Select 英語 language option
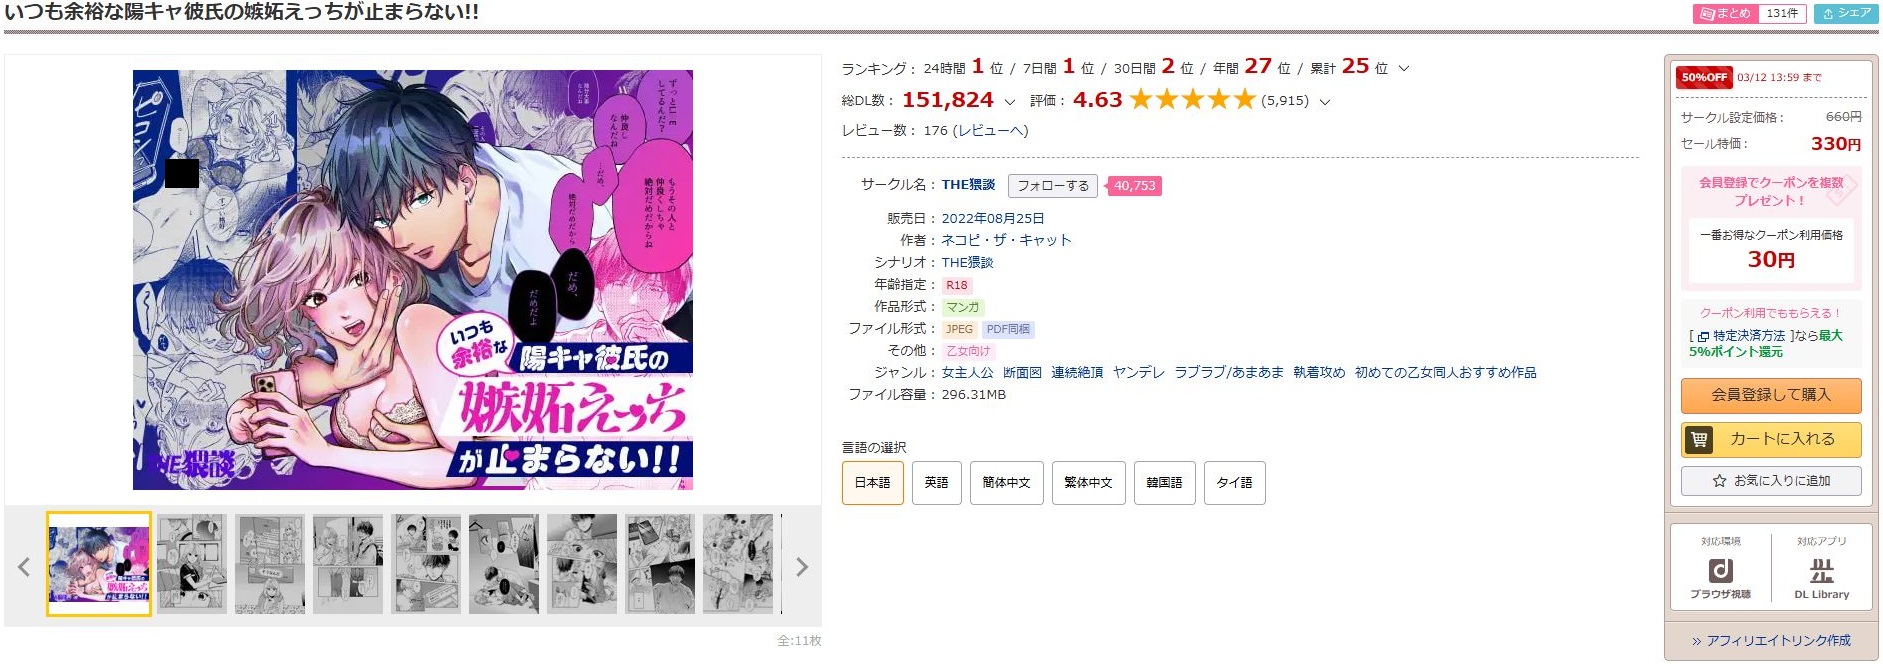Screen dimensions: 1883x664 (937, 483)
